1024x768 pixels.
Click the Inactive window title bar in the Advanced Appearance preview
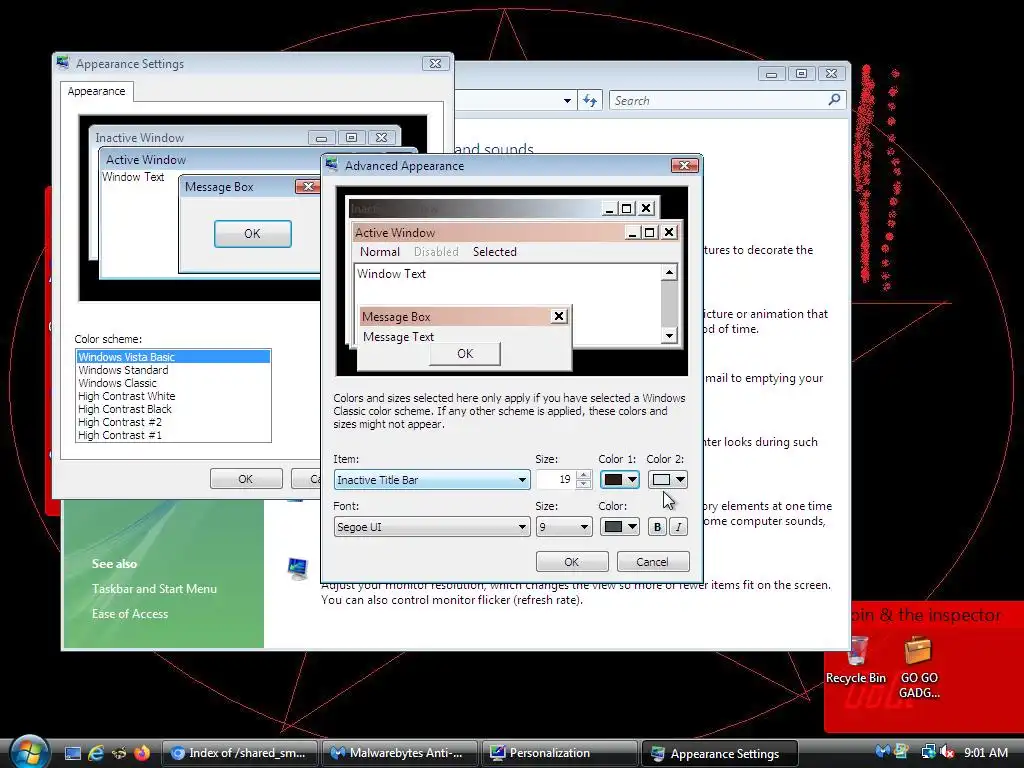click(473, 209)
